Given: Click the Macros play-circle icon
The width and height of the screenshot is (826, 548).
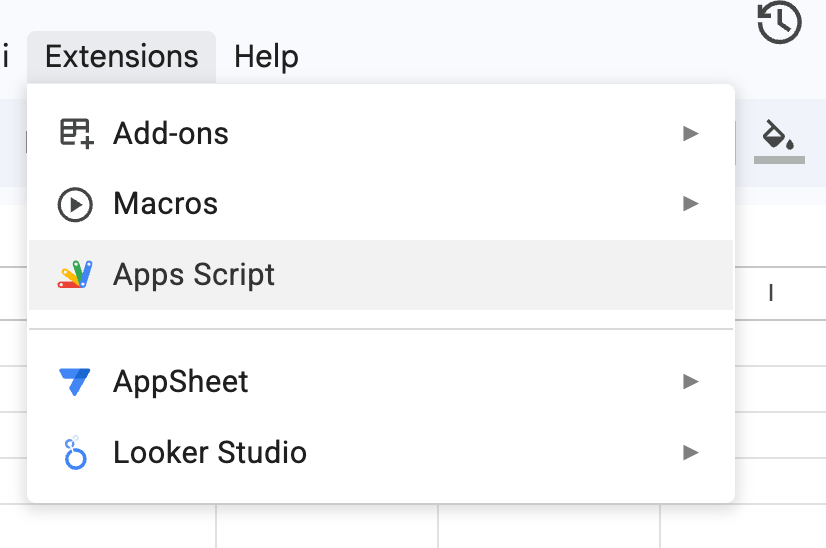Looking at the screenshot, I should tap(75, 204).
